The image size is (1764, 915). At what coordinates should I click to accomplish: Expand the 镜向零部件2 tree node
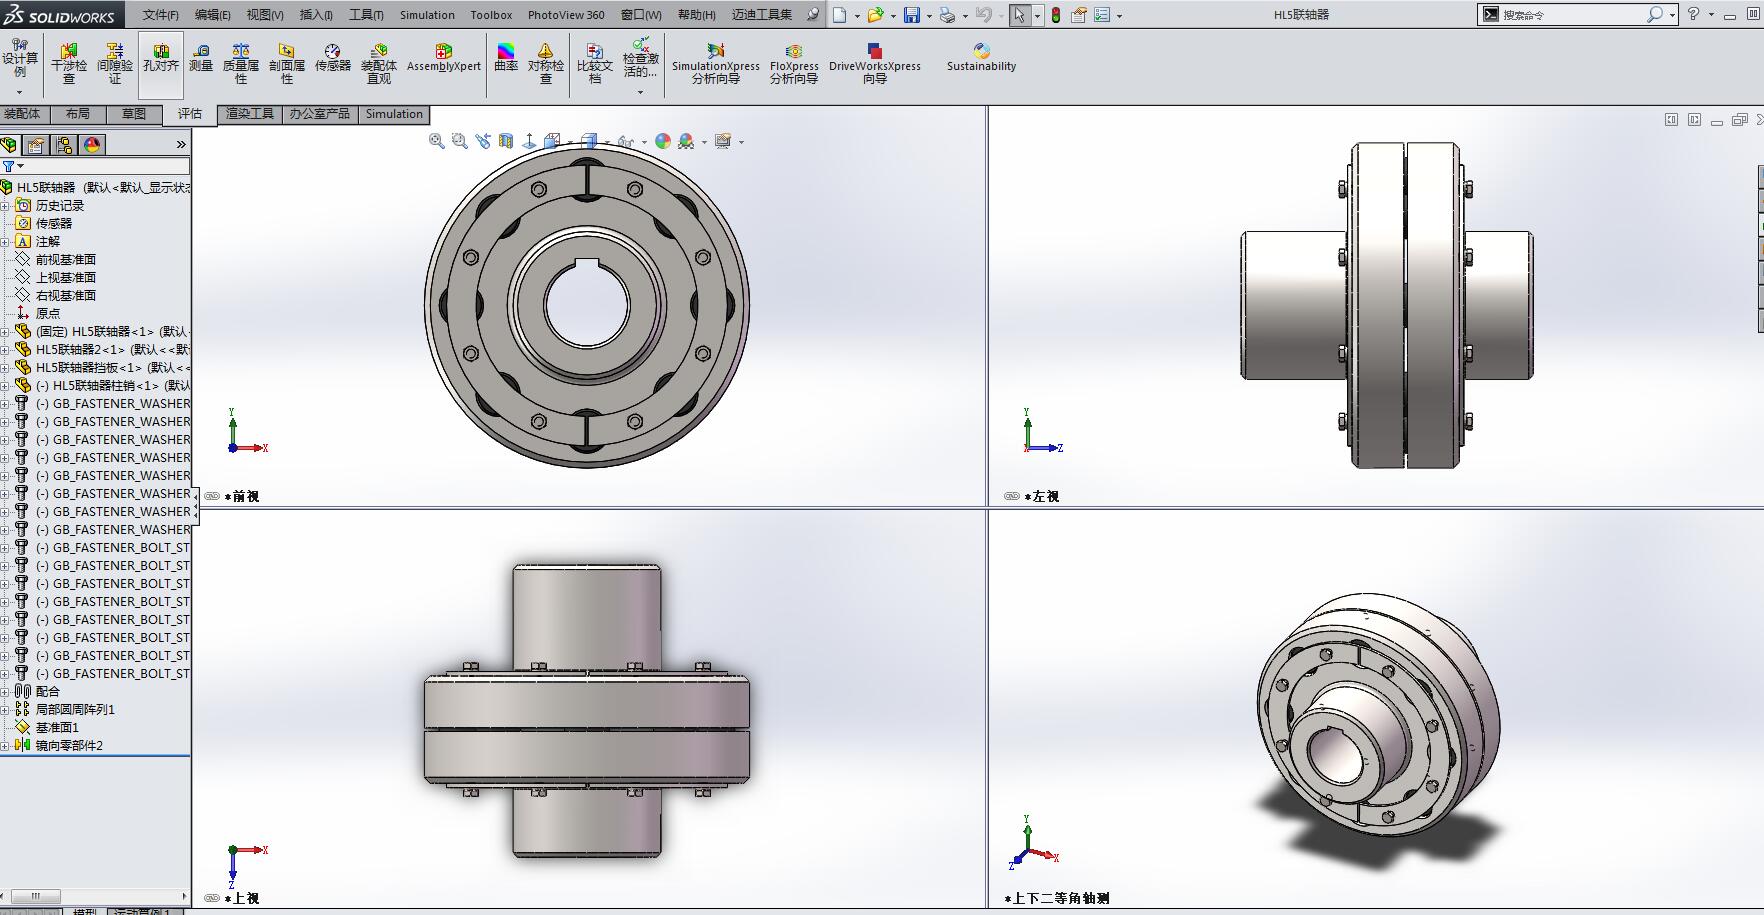click(x=5, y=746)
